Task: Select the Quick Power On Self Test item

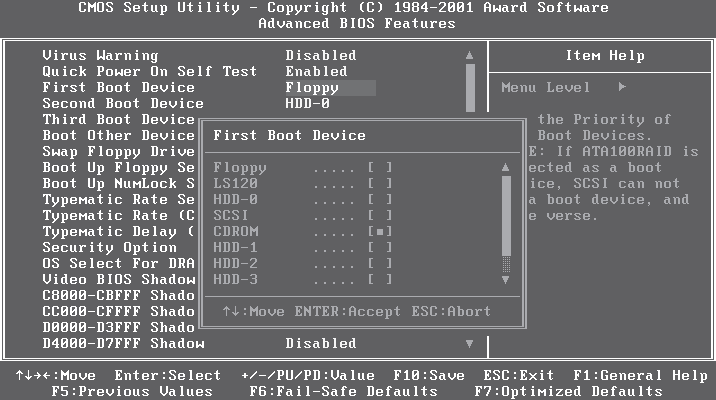Action: (x=149, y=72)
